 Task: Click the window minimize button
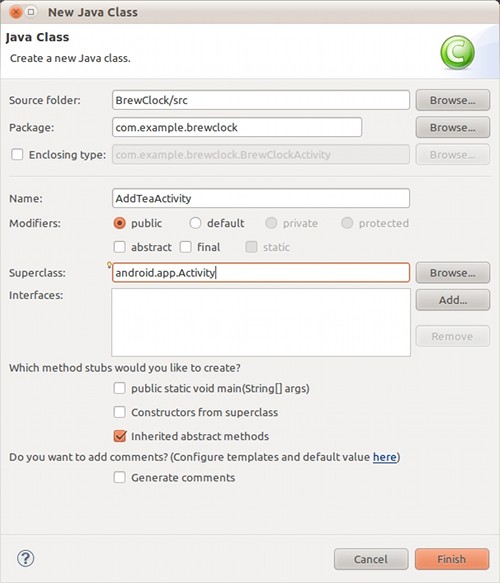31,12
